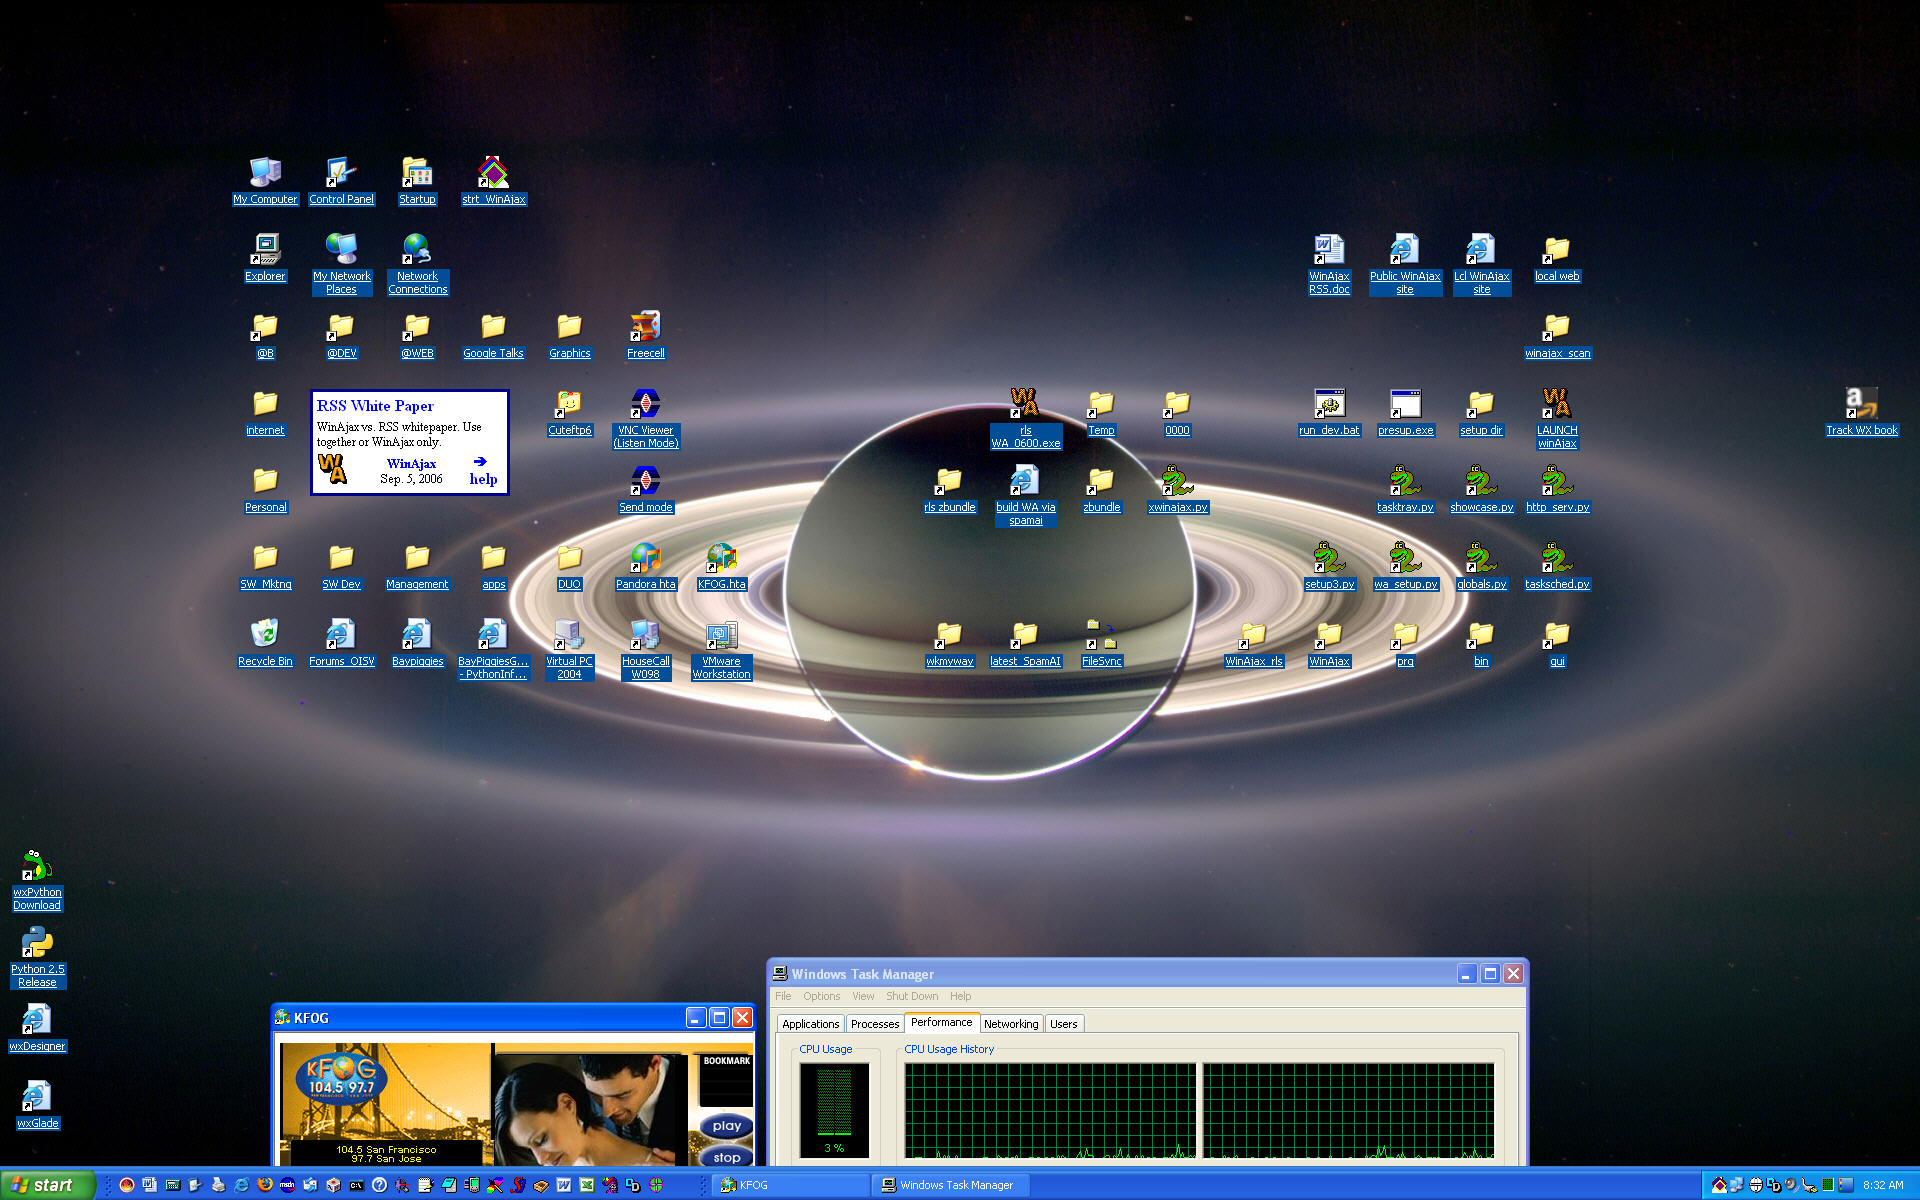The width and height of the screenshot is (1920, 1200).
Task: Open the Track WX book Amazon shortcut
Action: pyautogui.click(x=1861, y=404)
